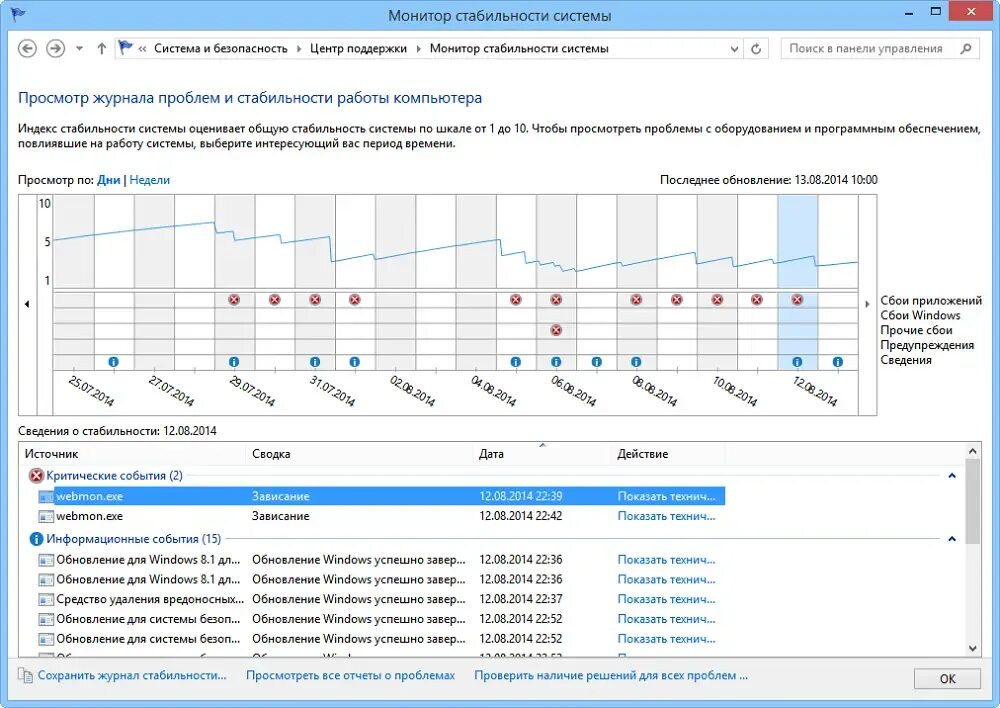Select application failure icon on 30.07.2014
Screen dimensions: 1000x708
pos(274,299)
